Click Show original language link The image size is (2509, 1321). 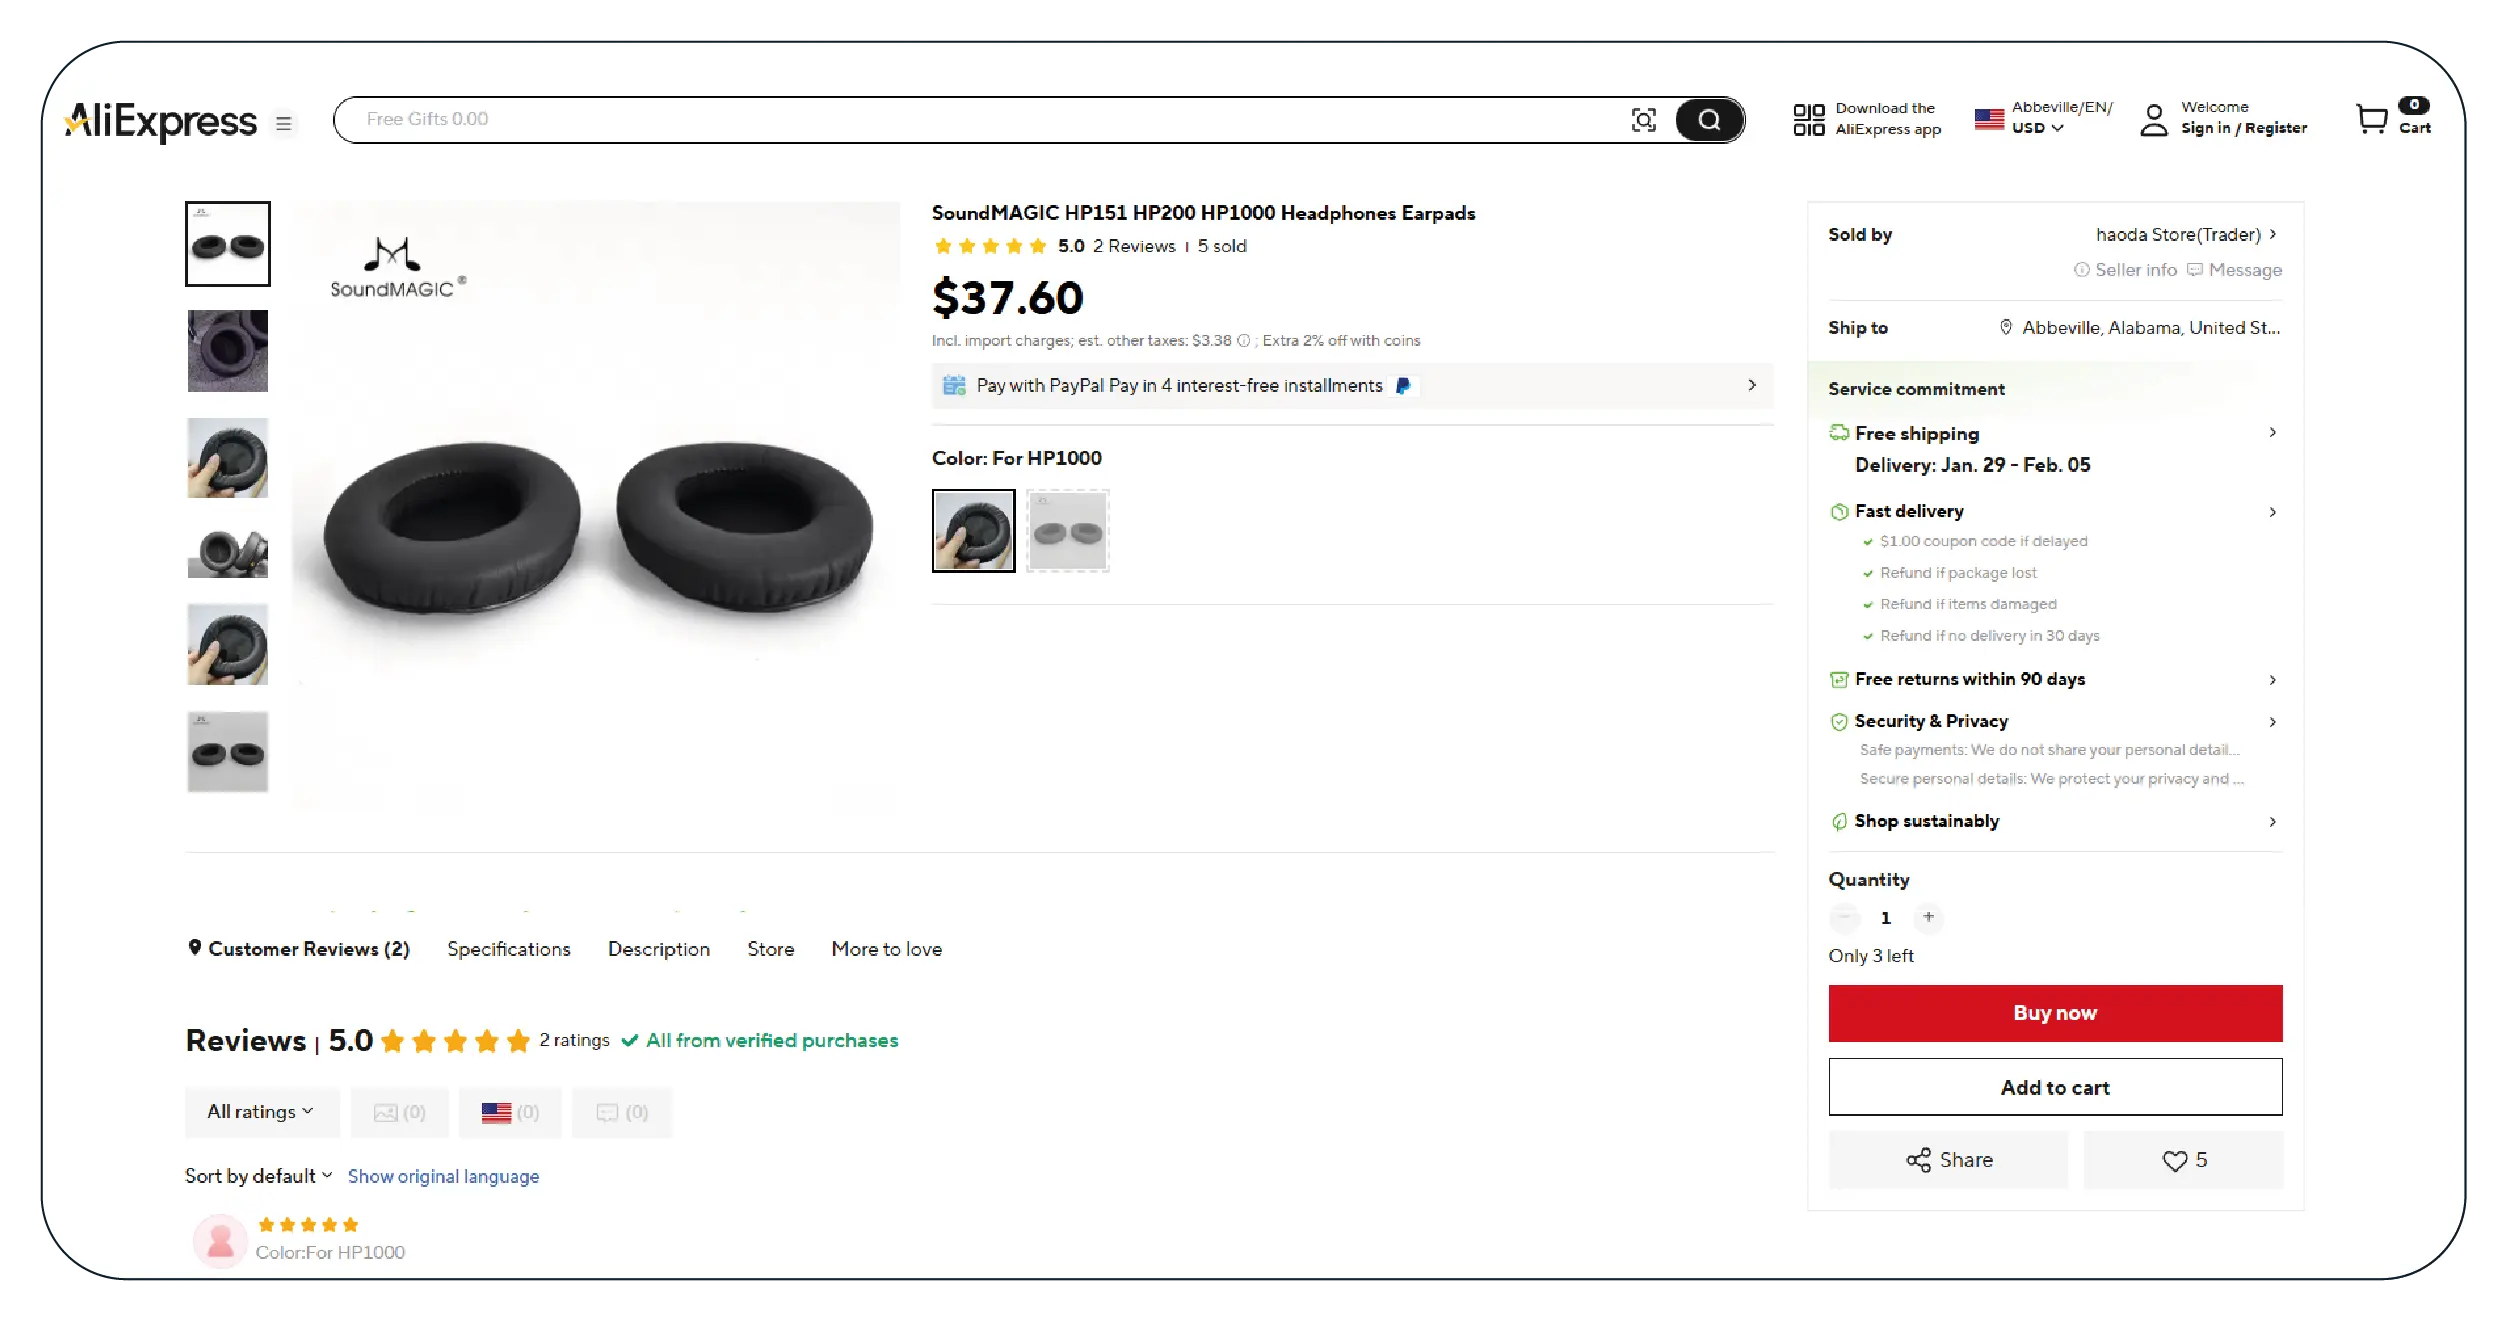[443, 1176]
